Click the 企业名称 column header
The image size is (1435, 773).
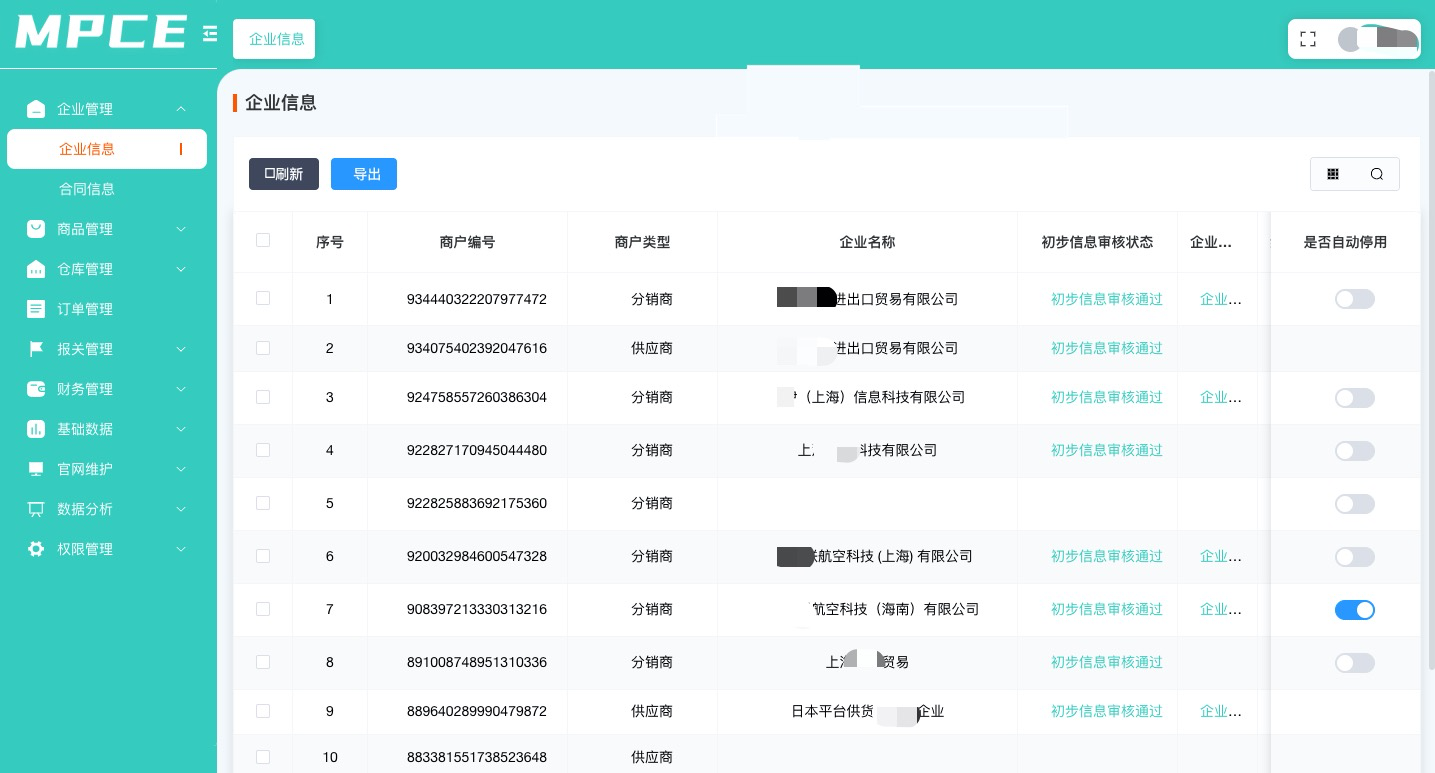coord(867,242)
